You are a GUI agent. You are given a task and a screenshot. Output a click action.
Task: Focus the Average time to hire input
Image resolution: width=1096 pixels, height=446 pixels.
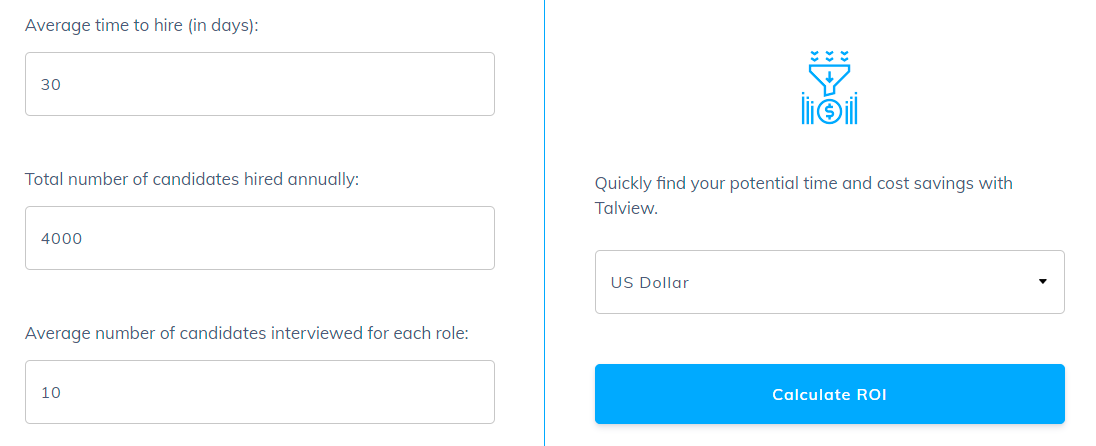point(260,84)
